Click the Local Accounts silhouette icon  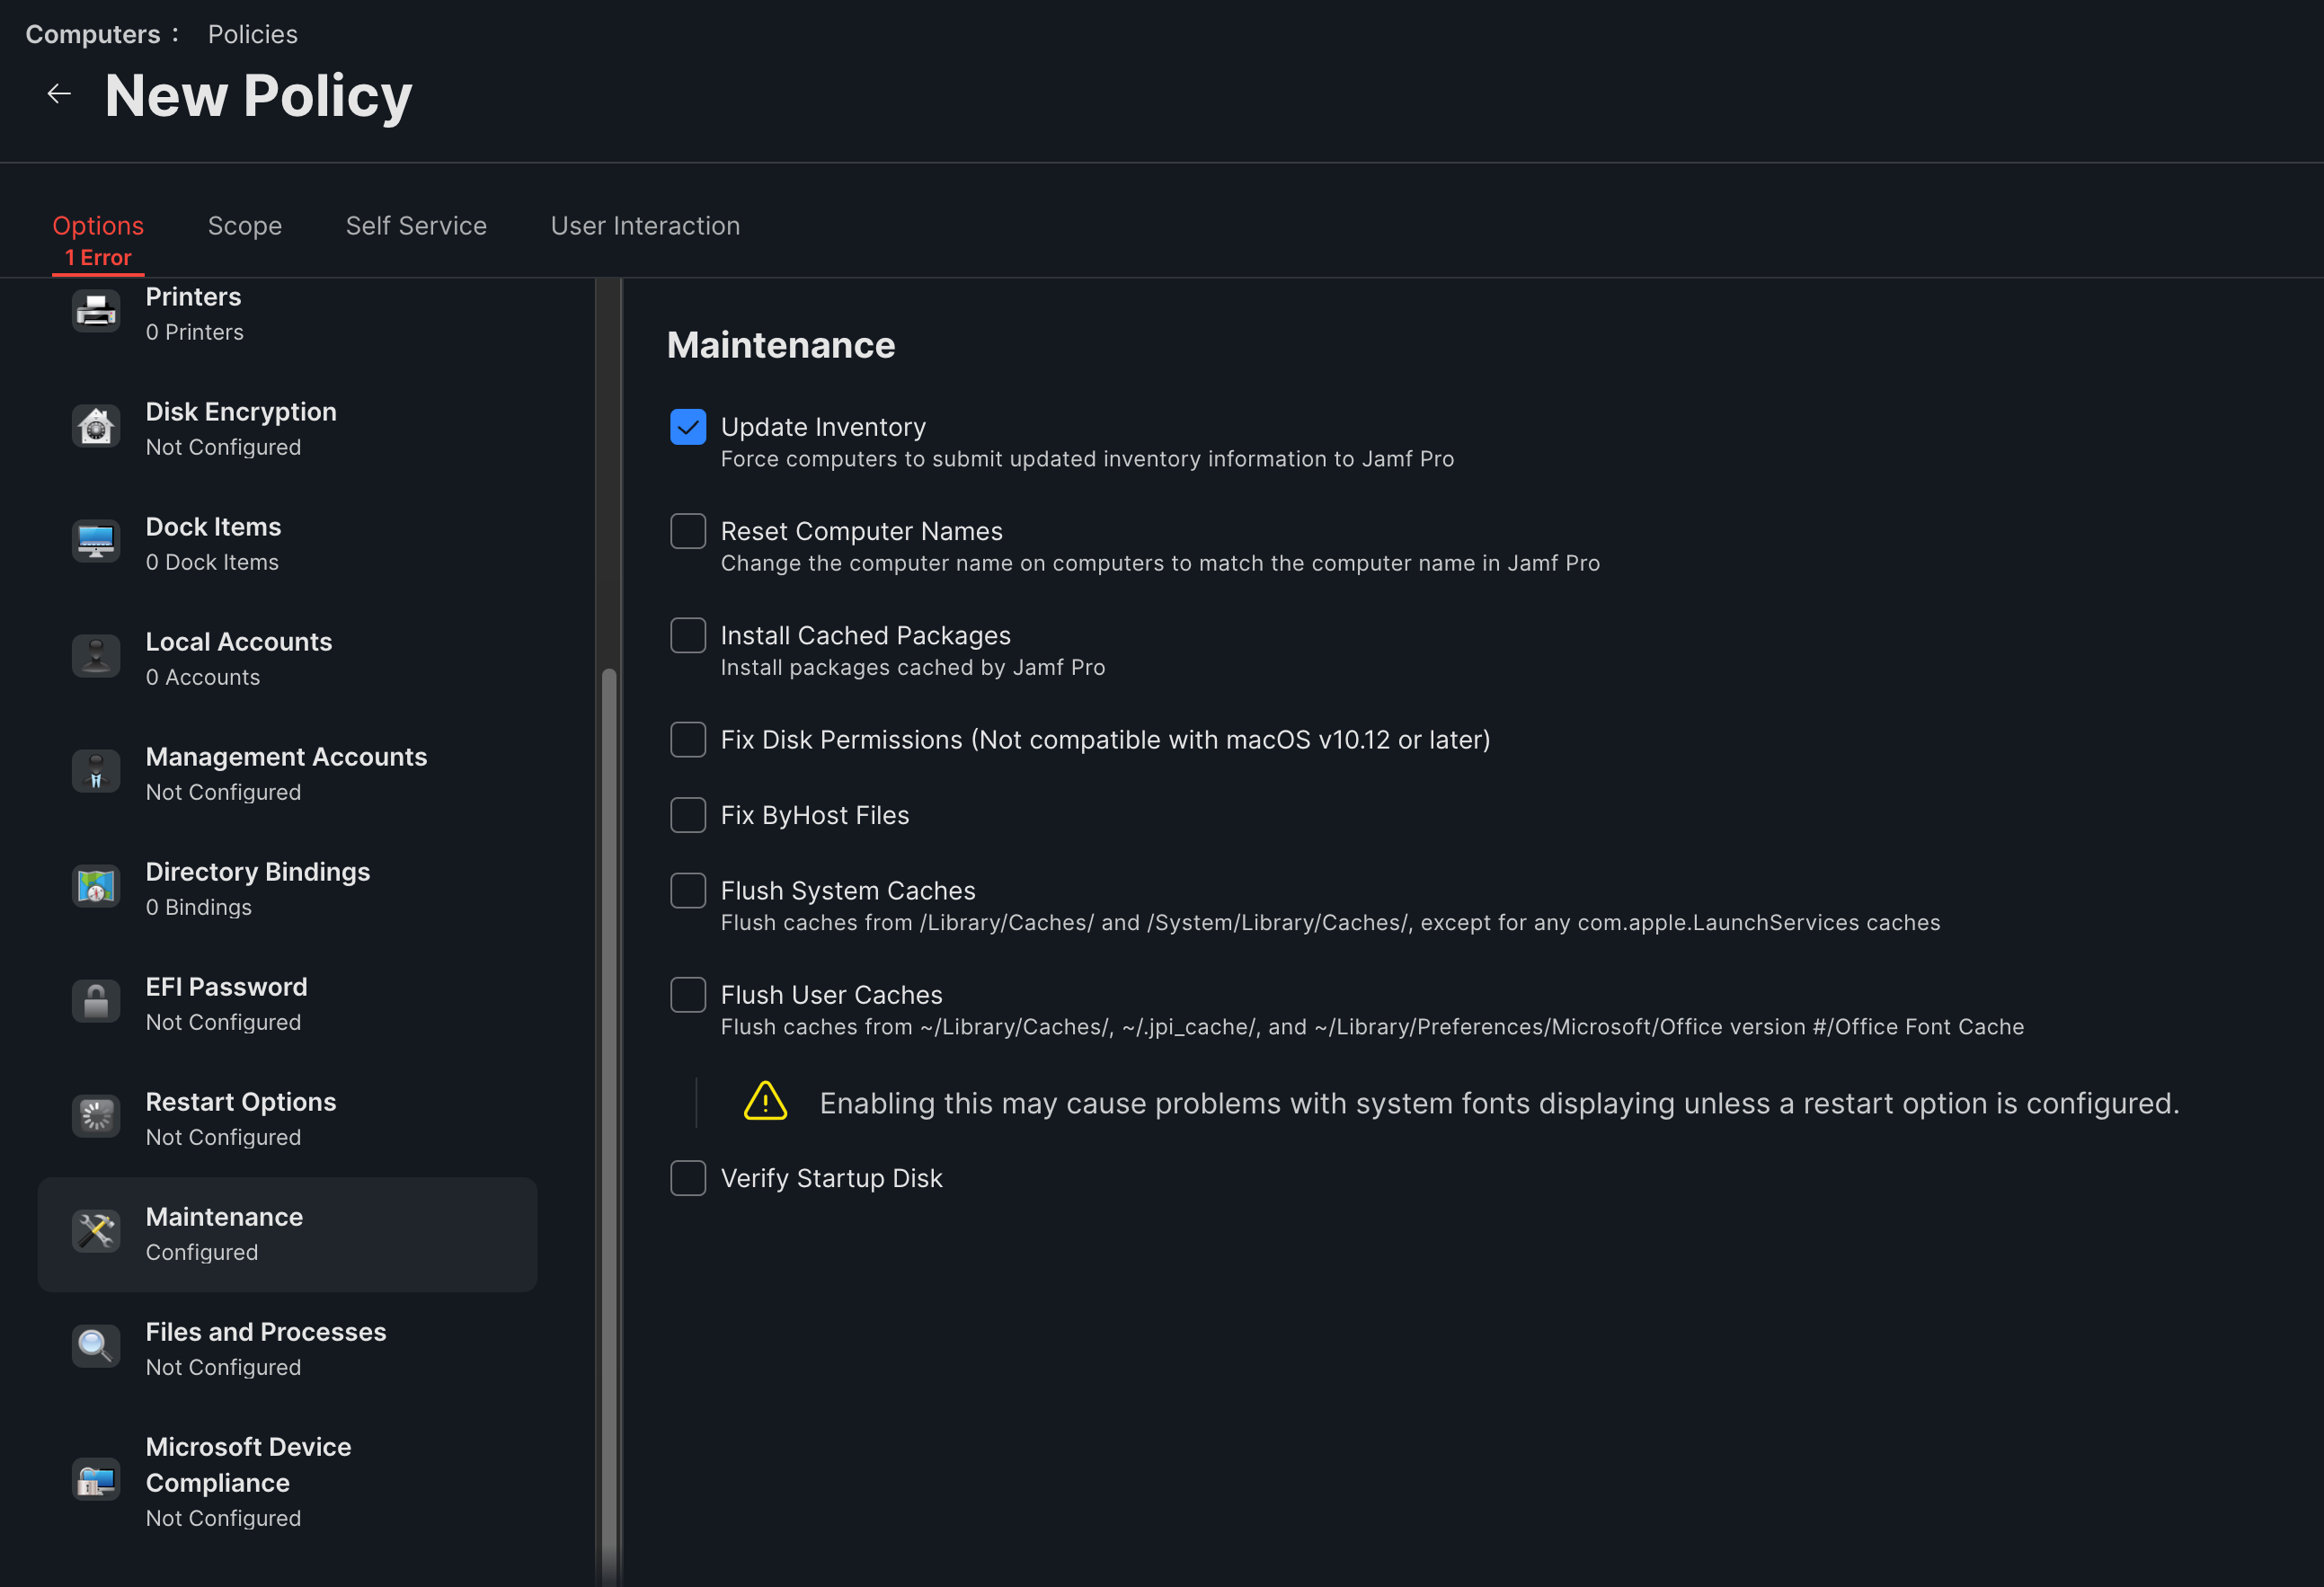[96, 657]
